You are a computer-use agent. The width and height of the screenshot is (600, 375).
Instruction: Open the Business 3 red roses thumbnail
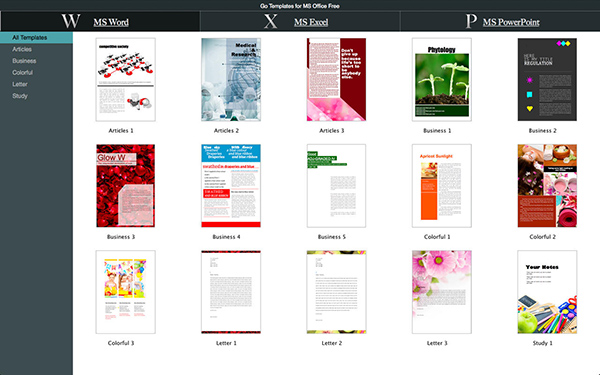pos(126,186)
